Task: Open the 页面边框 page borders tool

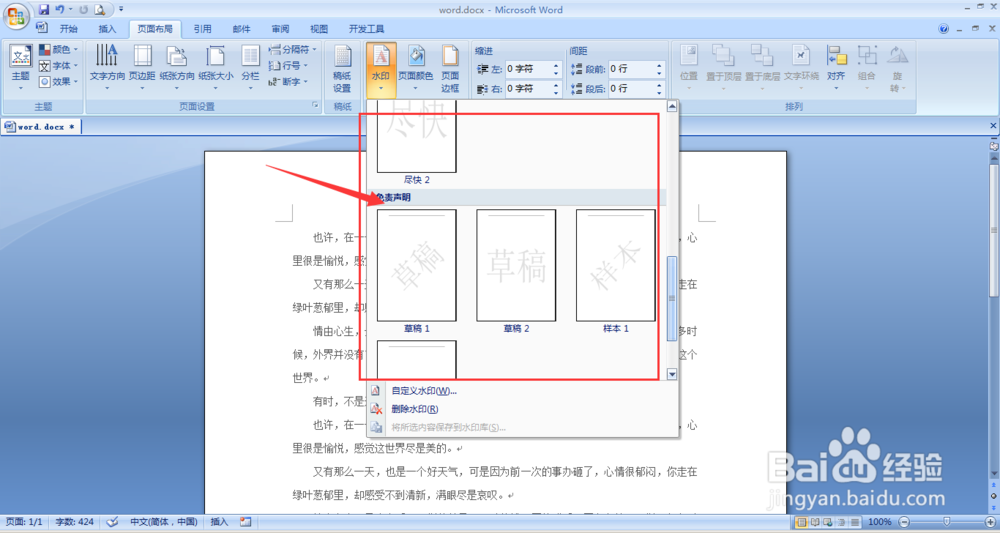Action: point(450,69)
